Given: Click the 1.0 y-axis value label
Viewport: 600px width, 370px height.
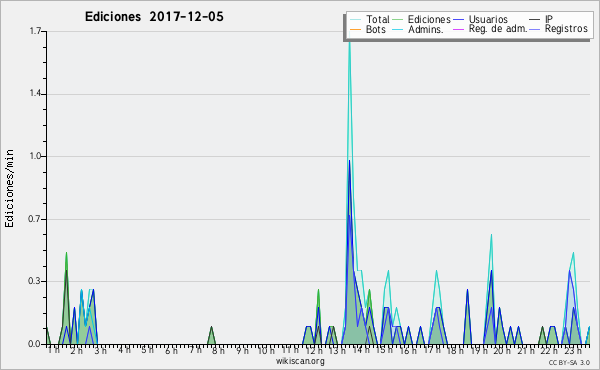Looking at the screenshot, I should click(x=35, y=156).
